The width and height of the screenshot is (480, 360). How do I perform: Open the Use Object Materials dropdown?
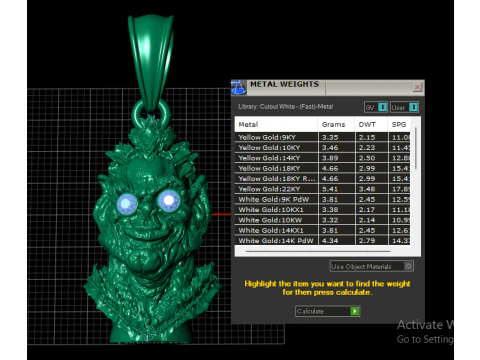pyautogui.click(x=372, y=266)
